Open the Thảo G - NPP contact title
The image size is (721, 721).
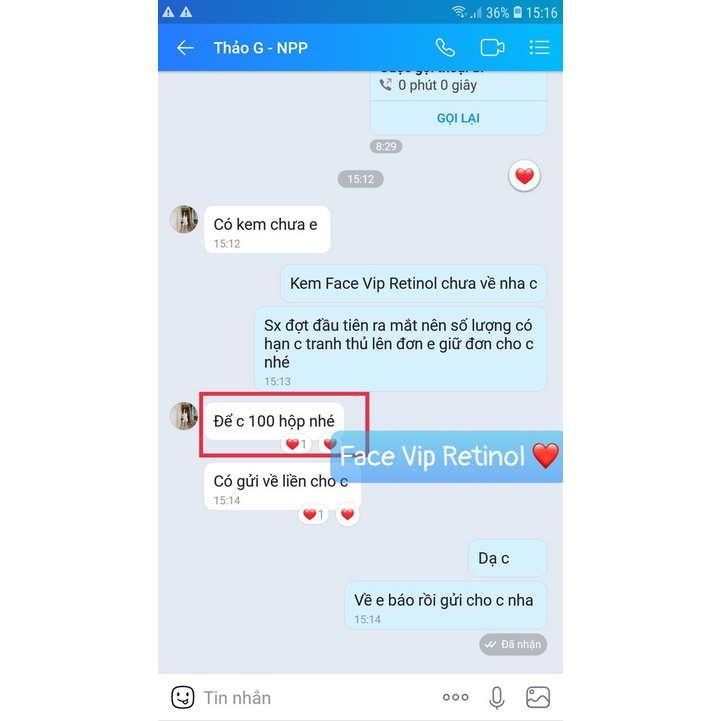[261, 48]
